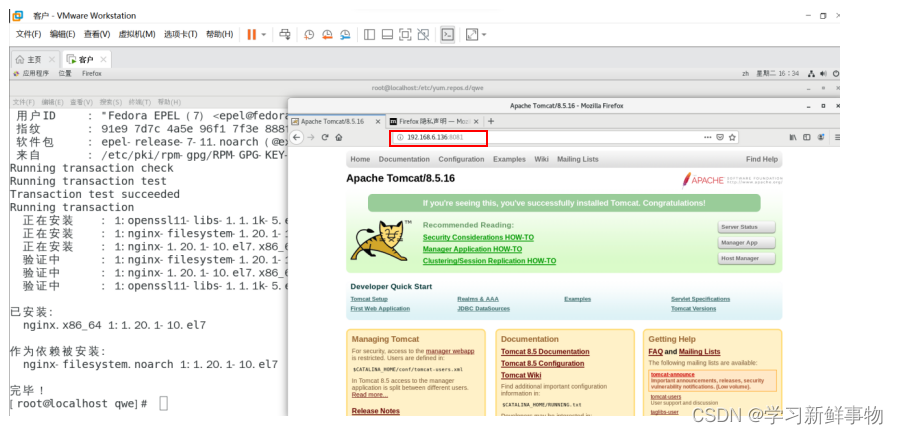Revert the VM to its previous snapshot
The height and width of the screenshot is (434, 898).
click(327, 35)
